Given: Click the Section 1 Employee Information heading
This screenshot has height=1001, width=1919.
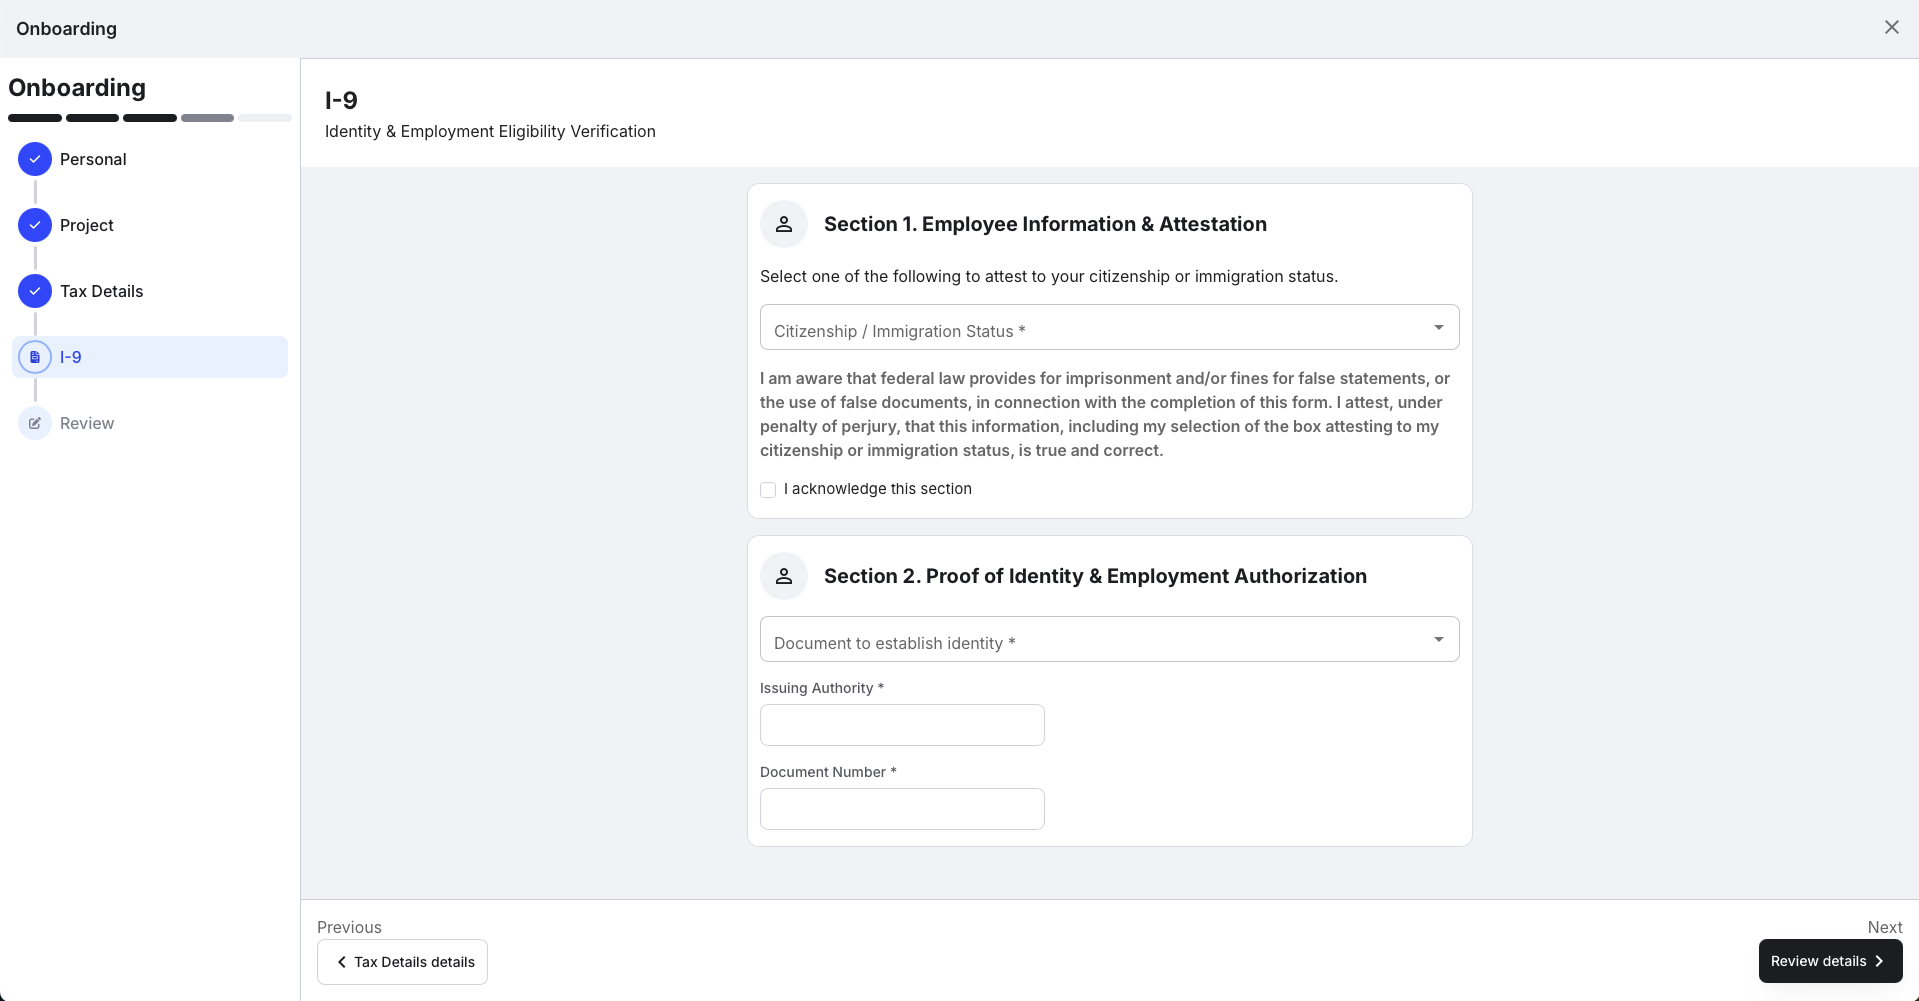Looking at the screenshot, I should [x=1045, y=224].
